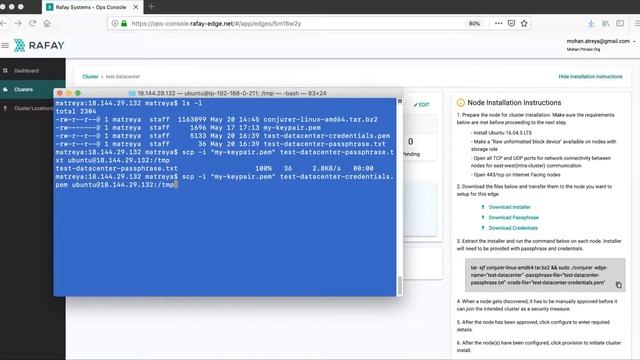Select the Rafay Systems - Ops Console tab
Viewport: 640px width, 360px height.
[x=92, y=7]
